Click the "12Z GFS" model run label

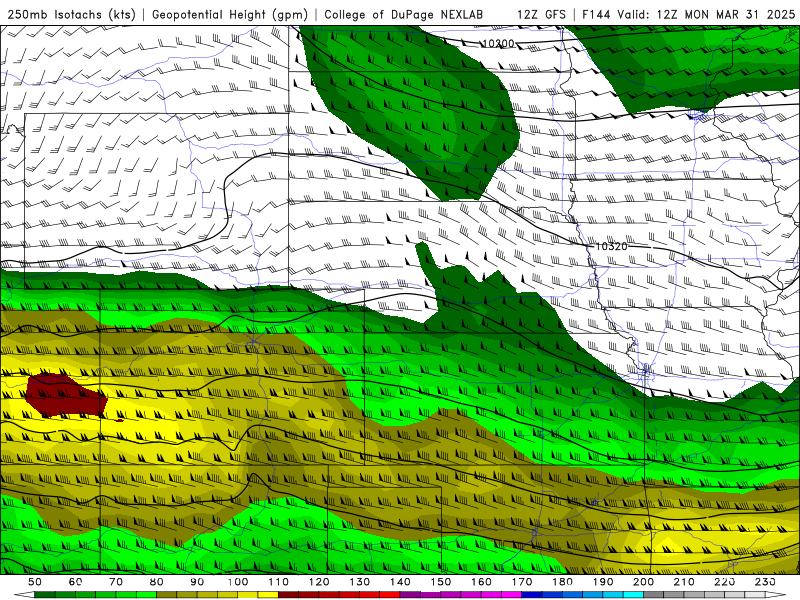[x=541, y=14]
